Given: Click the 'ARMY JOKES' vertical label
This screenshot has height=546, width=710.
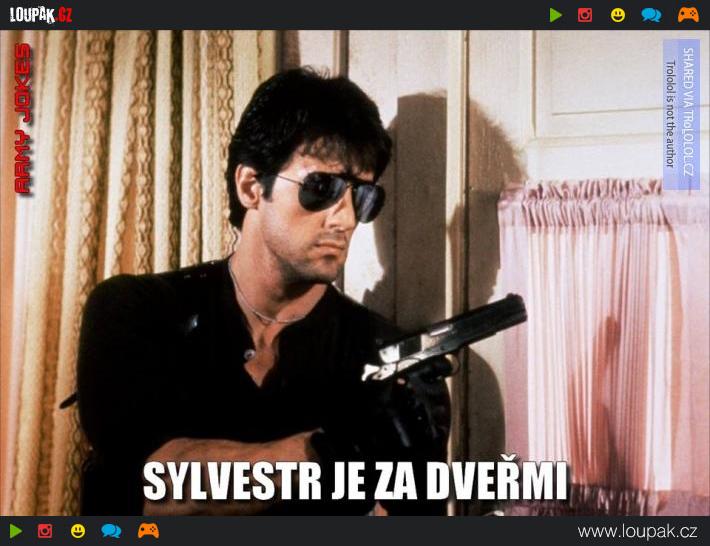Looking at the screenshot, I should coord(23,119).
